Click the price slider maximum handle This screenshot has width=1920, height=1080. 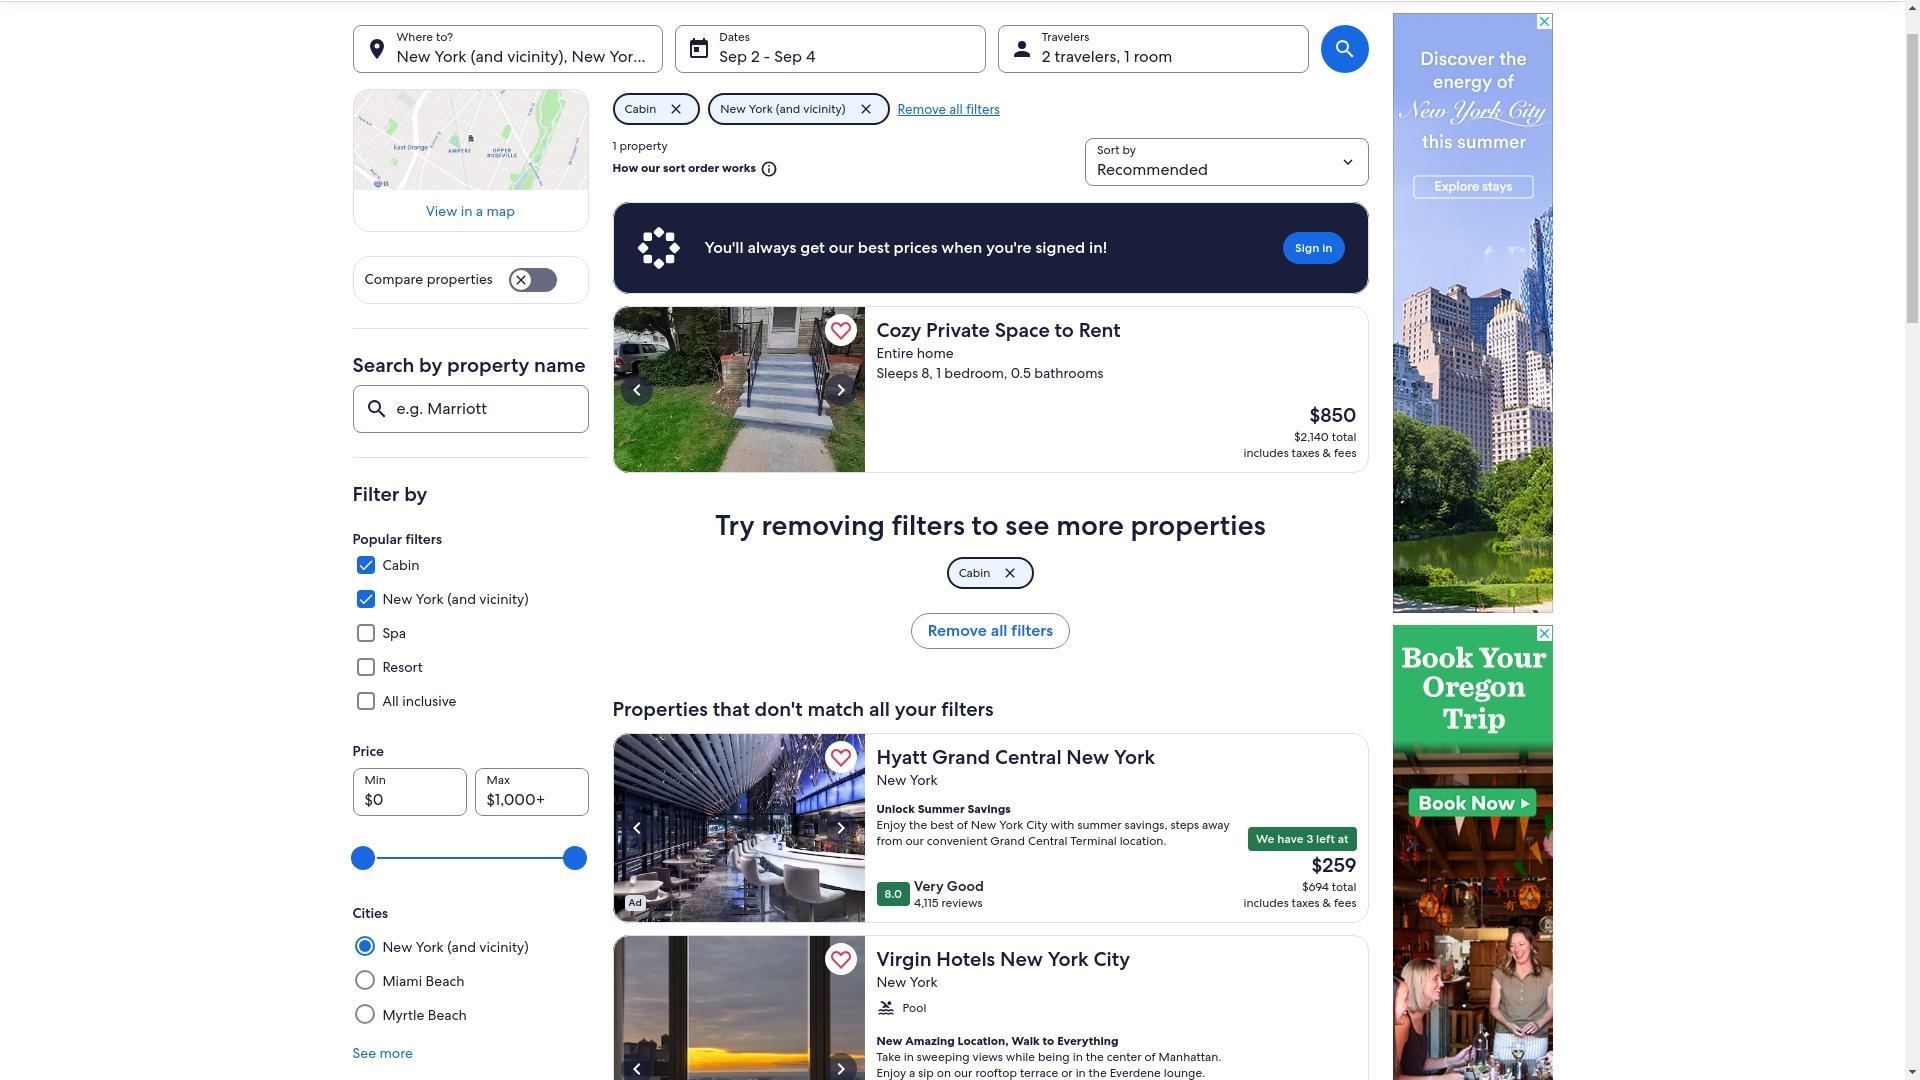click(x=574, y=858)
